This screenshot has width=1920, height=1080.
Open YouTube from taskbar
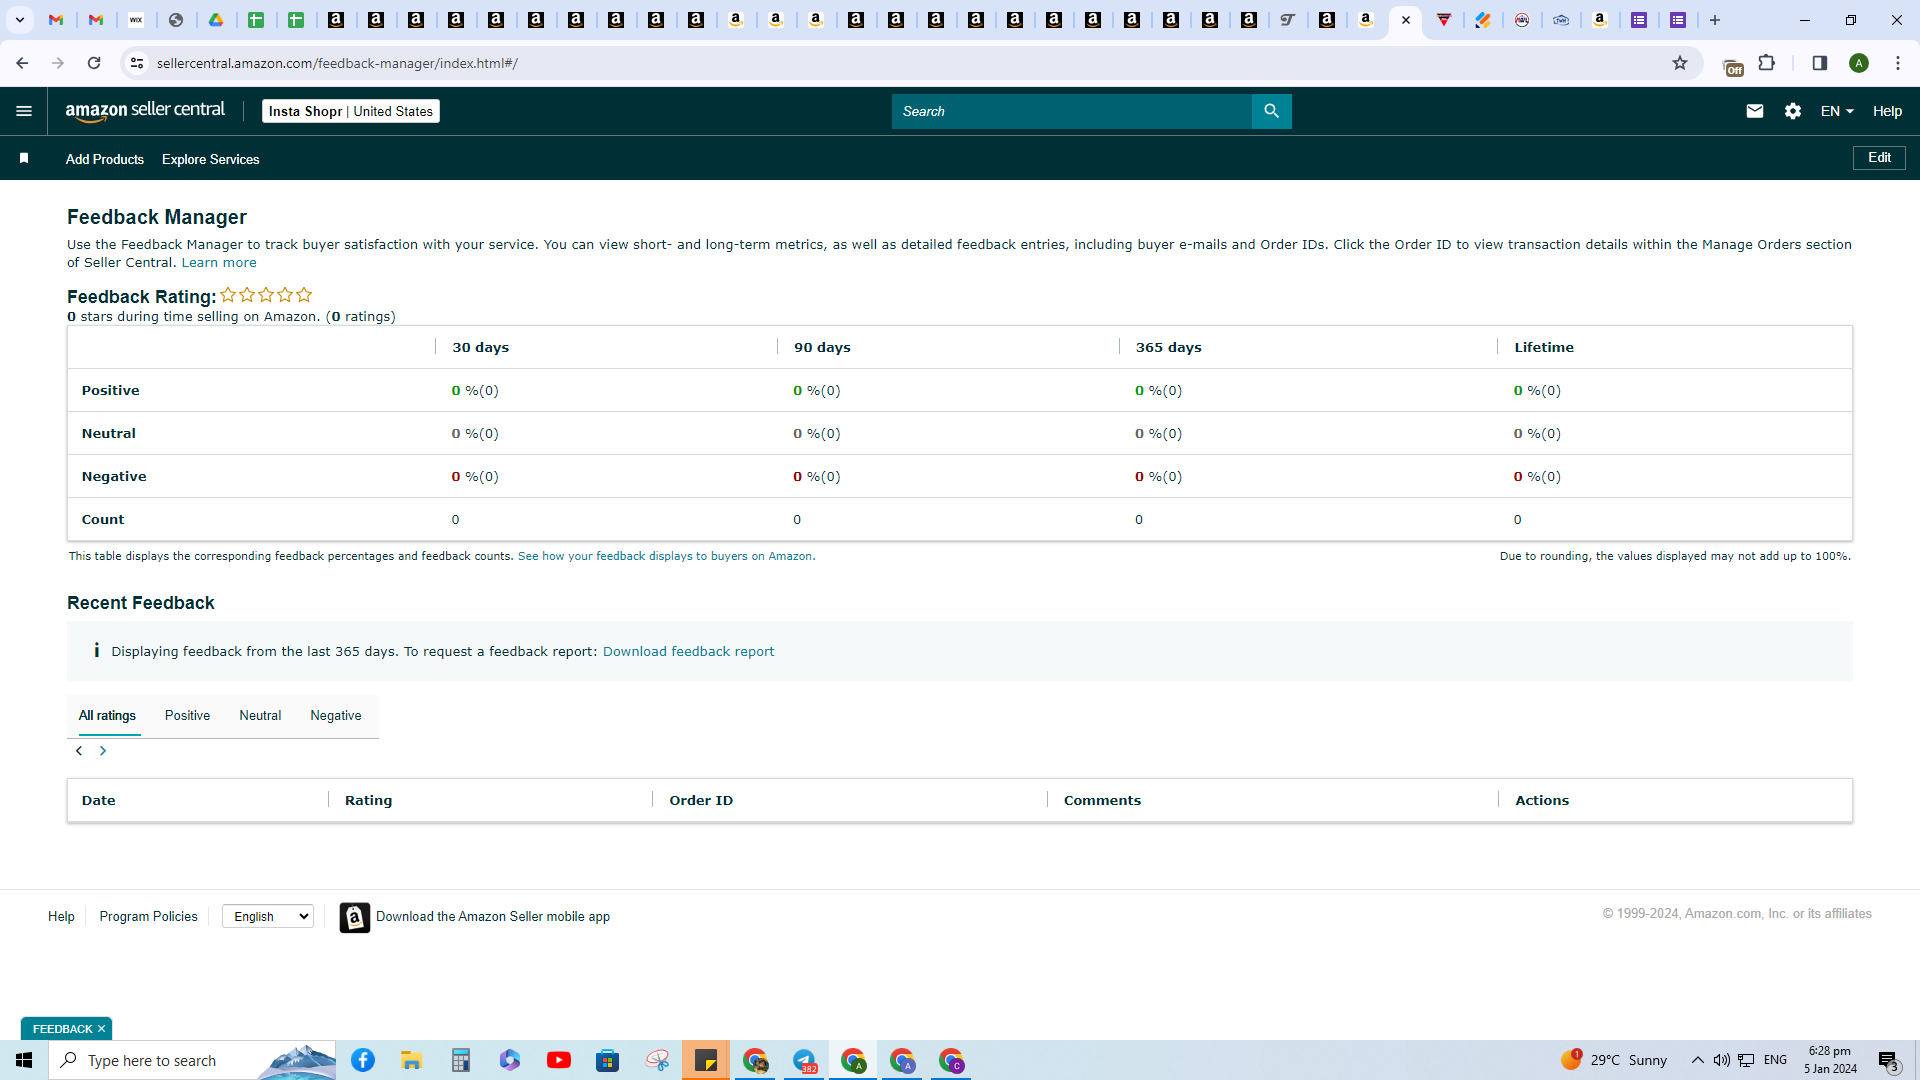[559, 1060]
